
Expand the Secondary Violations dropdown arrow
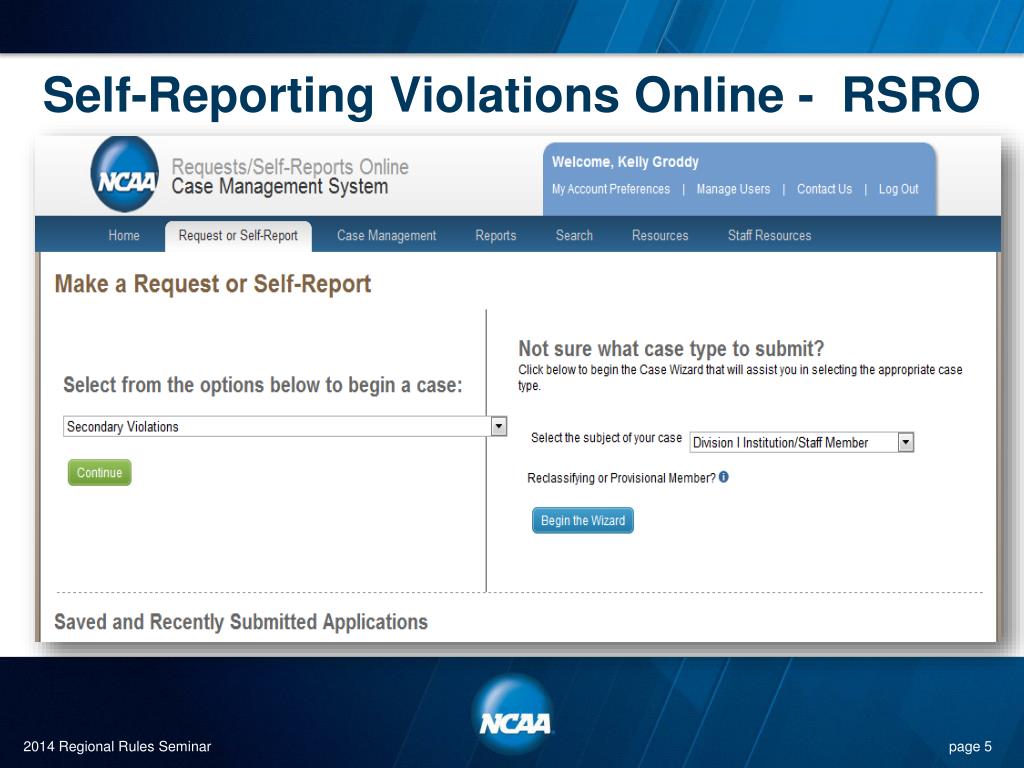498,426
